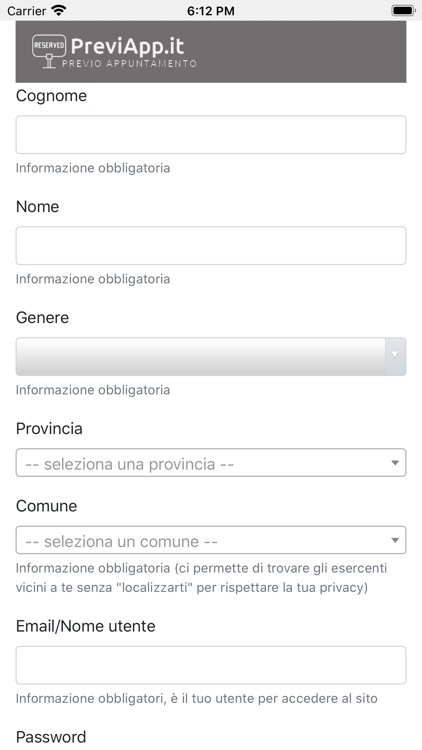Click the Comune dropdown arrow icon
Viewport: 422px width, 750px height.
[395, 540]
